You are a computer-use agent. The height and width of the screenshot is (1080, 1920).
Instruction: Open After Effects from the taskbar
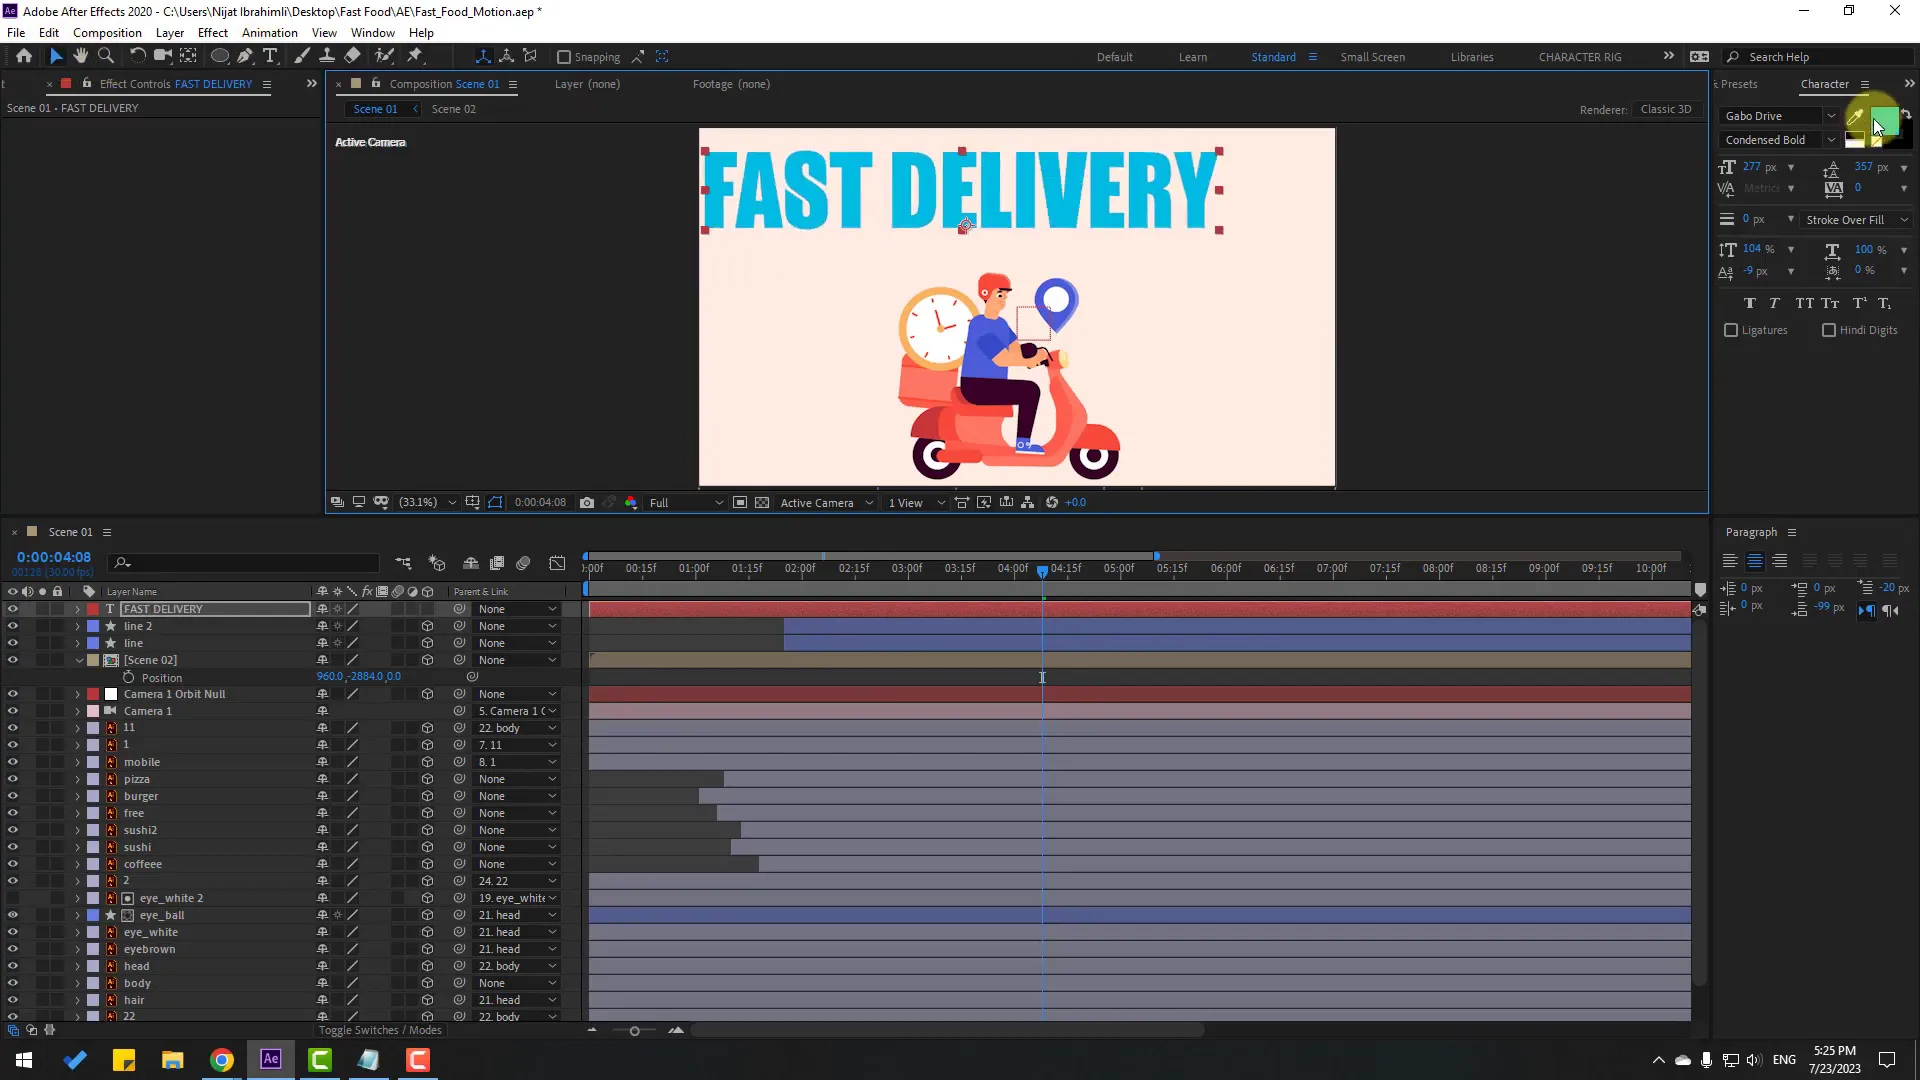pyautogui.click(x=270, y=1059)
